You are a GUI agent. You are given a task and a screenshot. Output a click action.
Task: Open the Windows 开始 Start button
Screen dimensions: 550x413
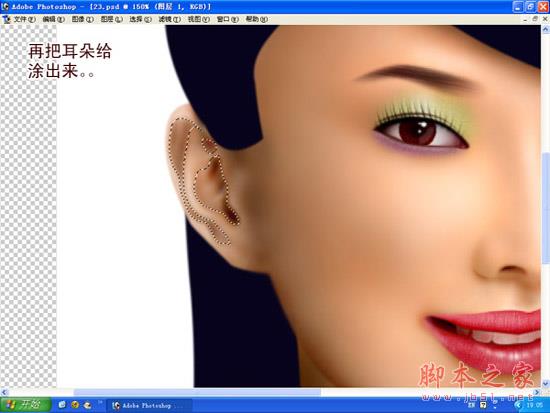click(26, 405)
